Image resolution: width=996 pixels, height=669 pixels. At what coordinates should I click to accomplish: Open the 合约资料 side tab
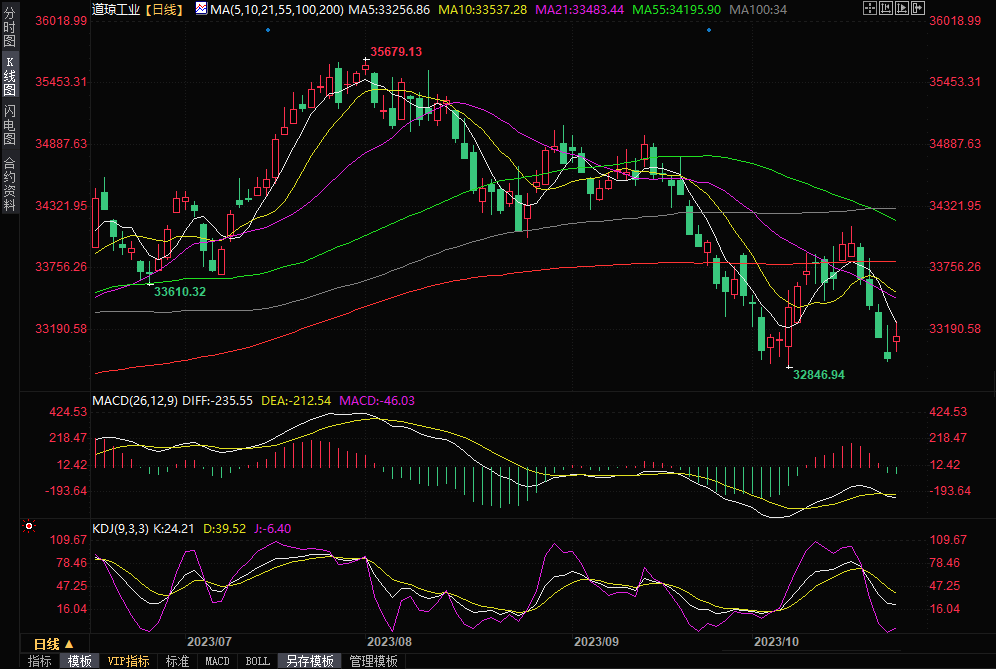[x=9, y=184]
